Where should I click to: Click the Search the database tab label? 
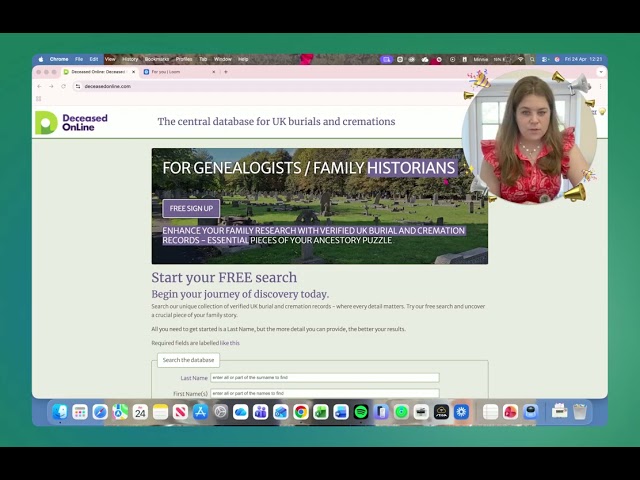point(188,360)
